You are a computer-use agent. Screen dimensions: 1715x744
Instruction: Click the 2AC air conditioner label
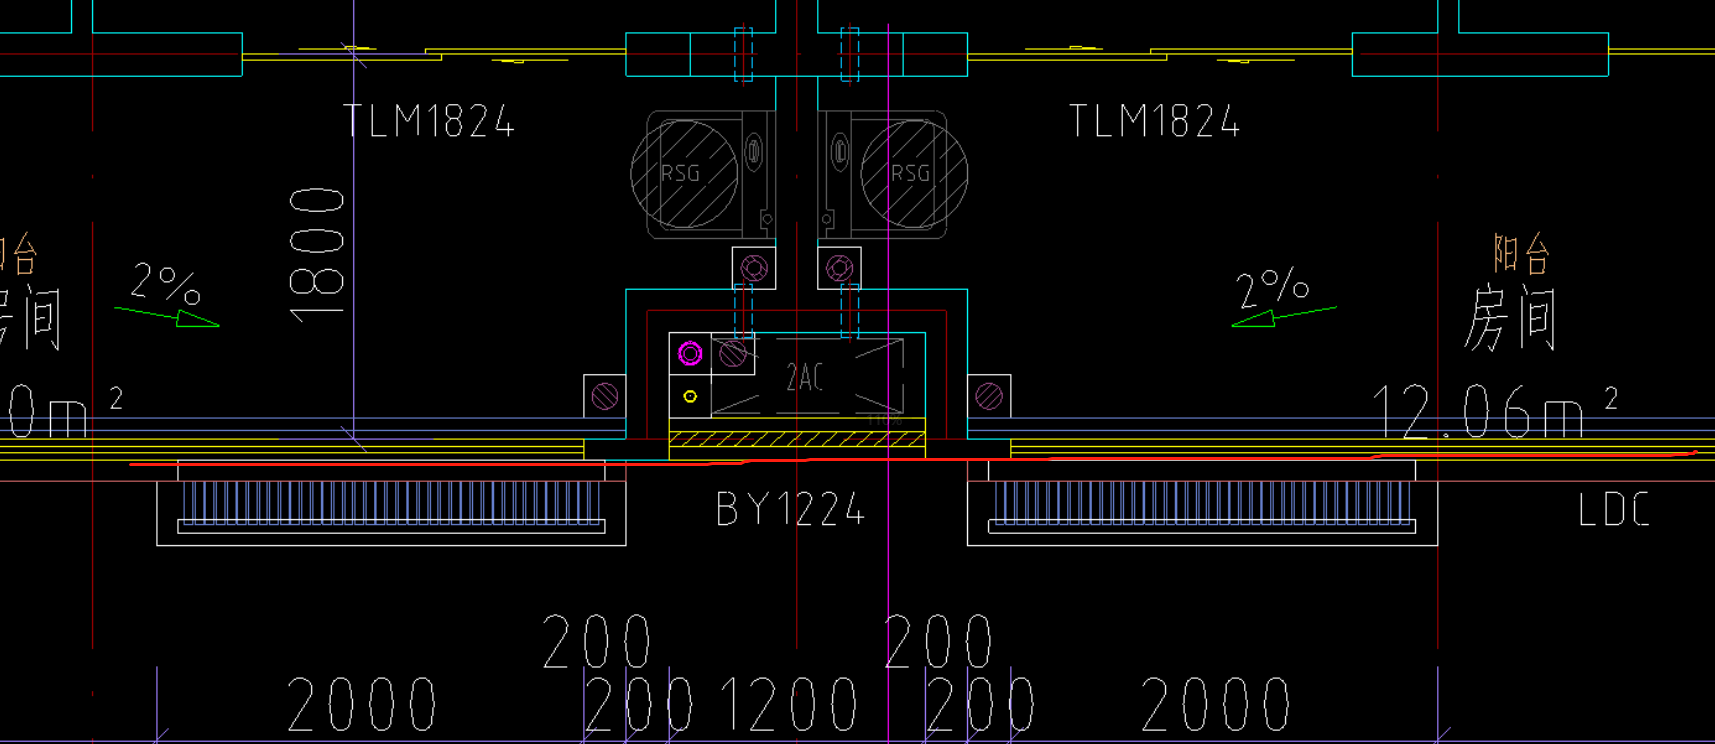(x=805, y=377)
